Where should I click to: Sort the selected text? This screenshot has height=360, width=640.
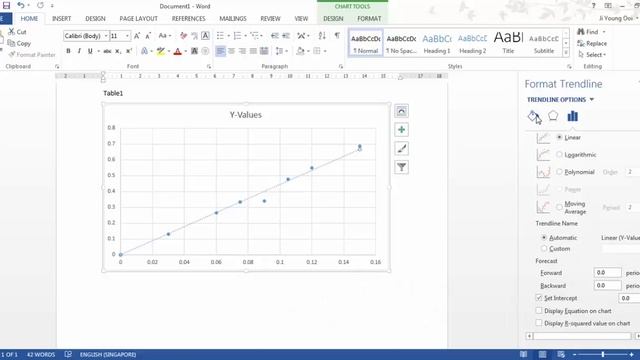tap(322, 36)
